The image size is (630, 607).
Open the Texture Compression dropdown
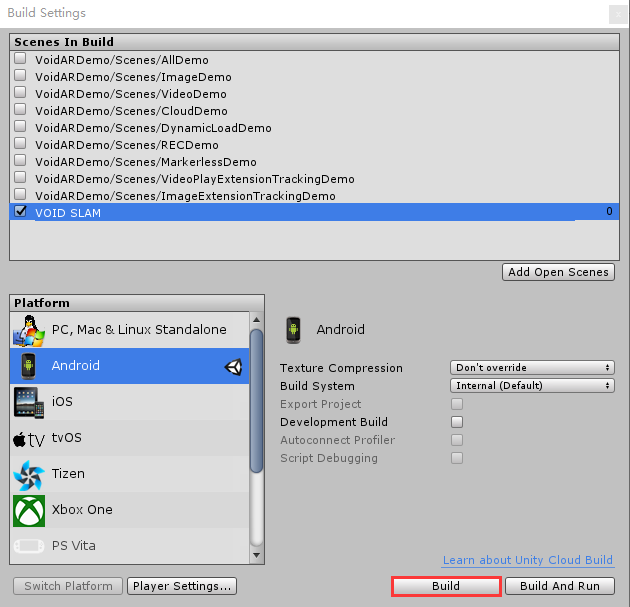click(x=532, y=368)
